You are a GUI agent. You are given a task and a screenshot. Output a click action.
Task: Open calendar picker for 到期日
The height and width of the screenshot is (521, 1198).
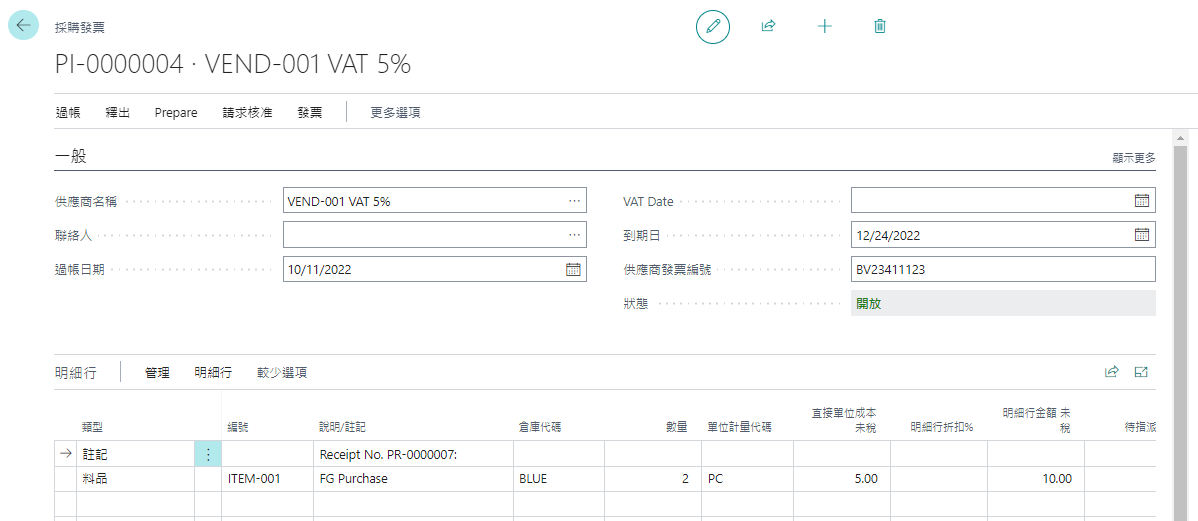(1141, 235)
